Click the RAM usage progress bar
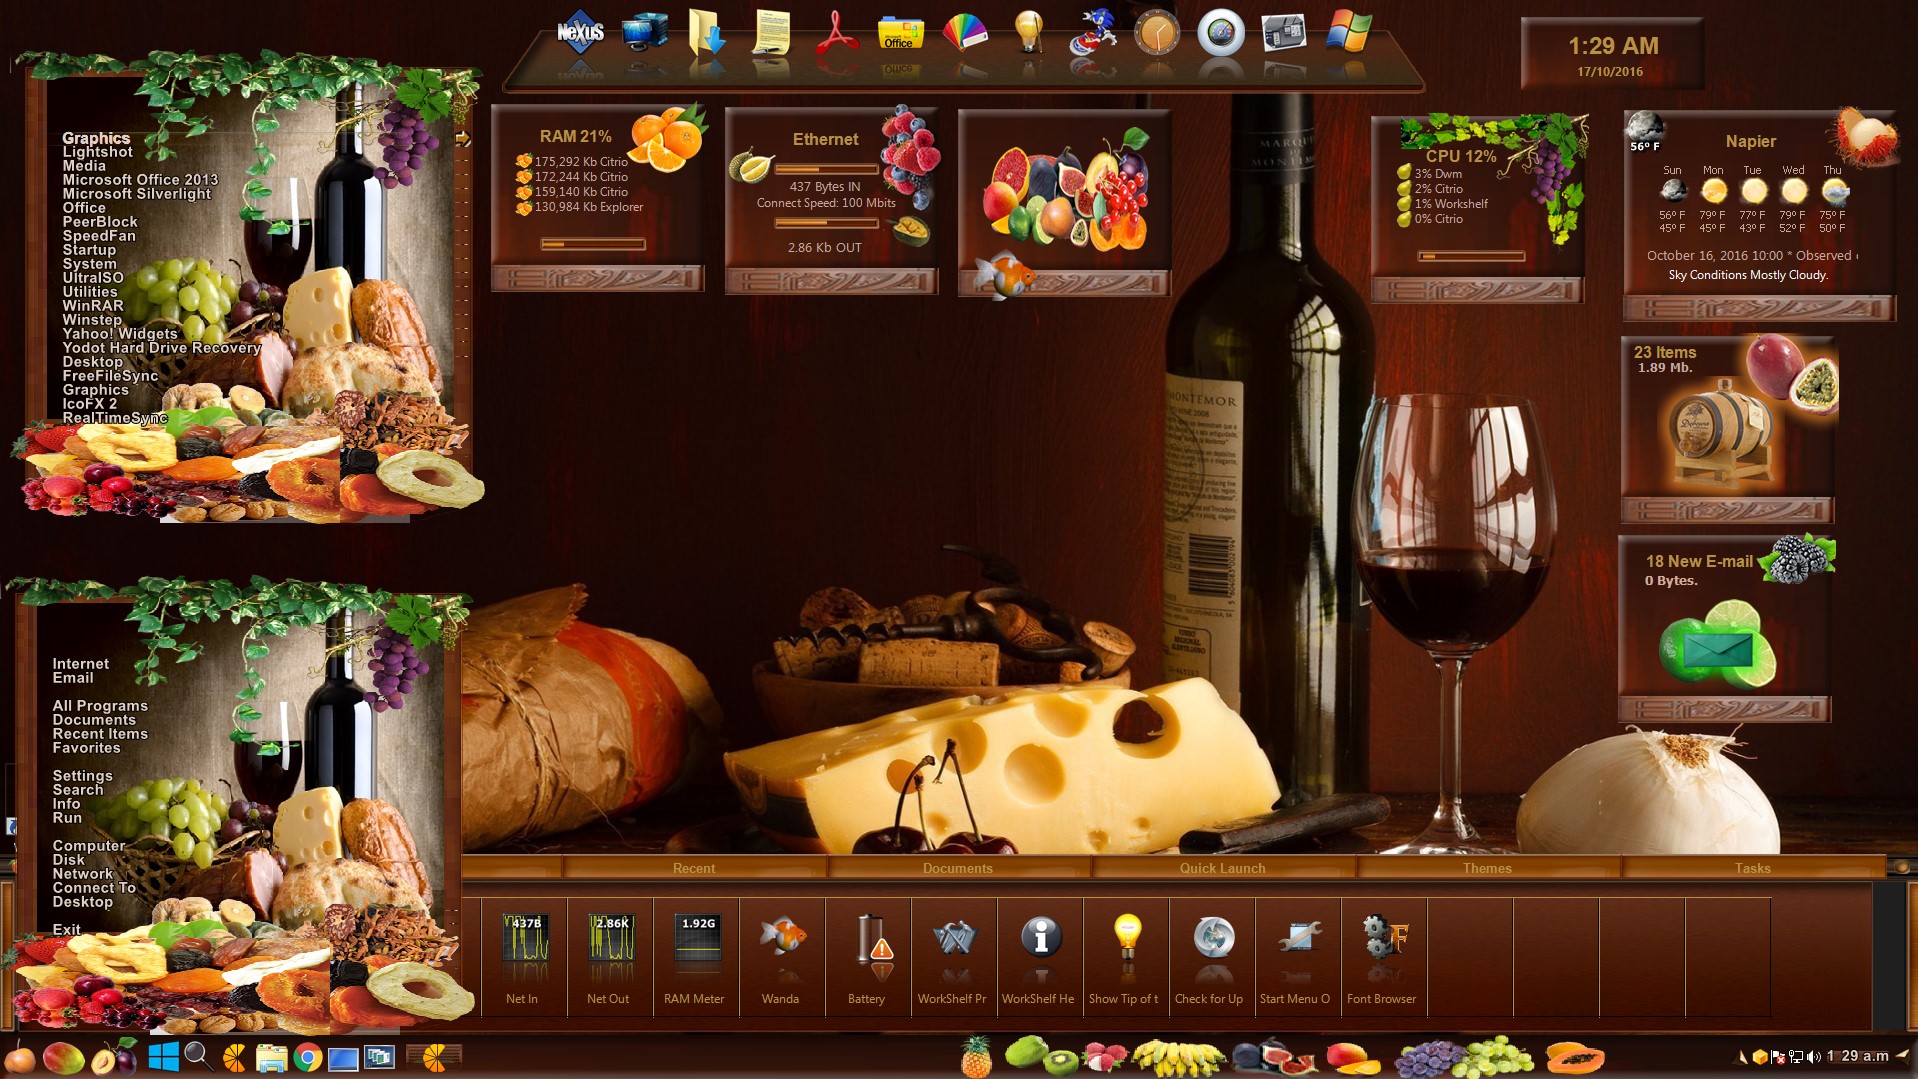This screenshot has width=1918, height=1079. click(593, 243)
